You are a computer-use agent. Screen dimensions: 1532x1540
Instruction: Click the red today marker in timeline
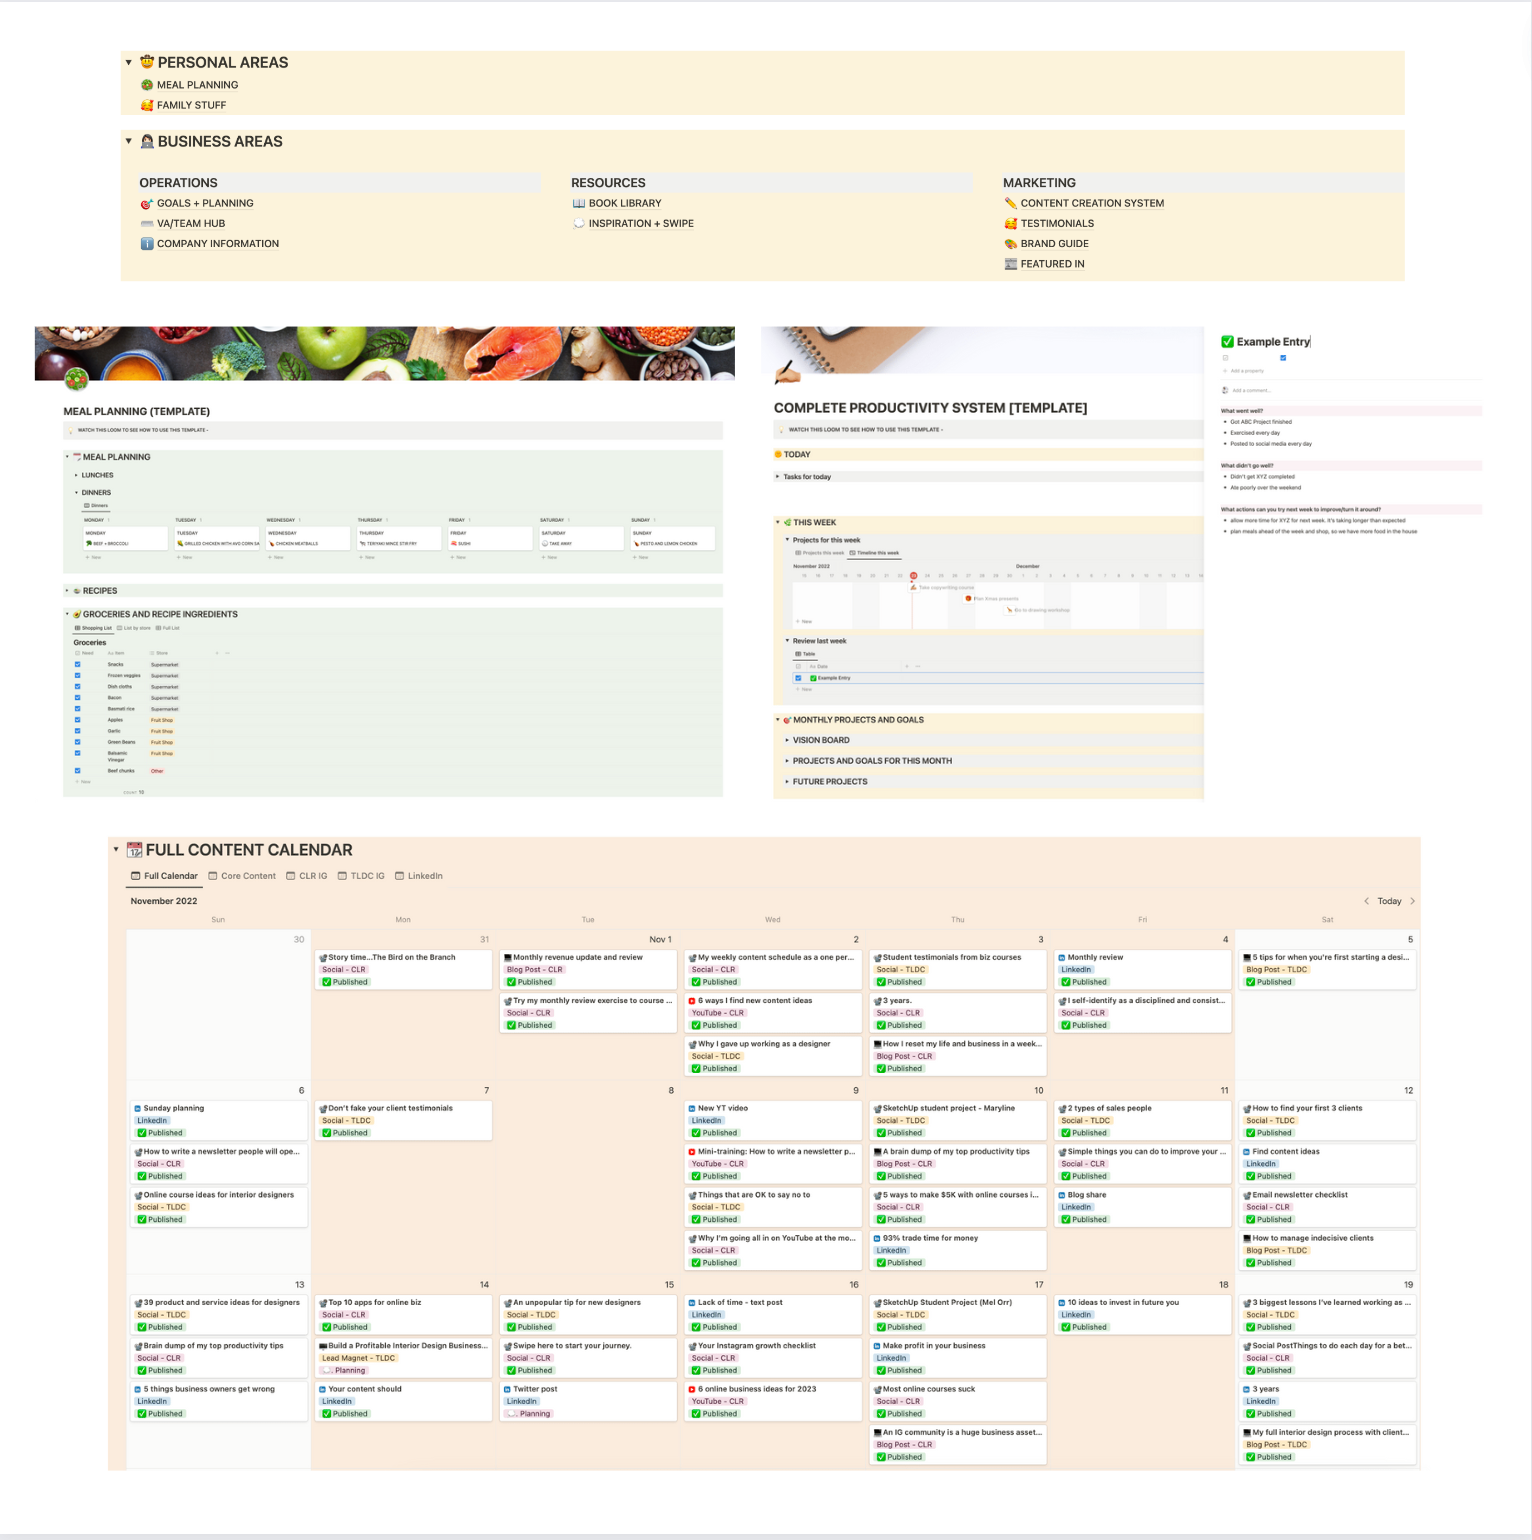(x=913, y=576)
